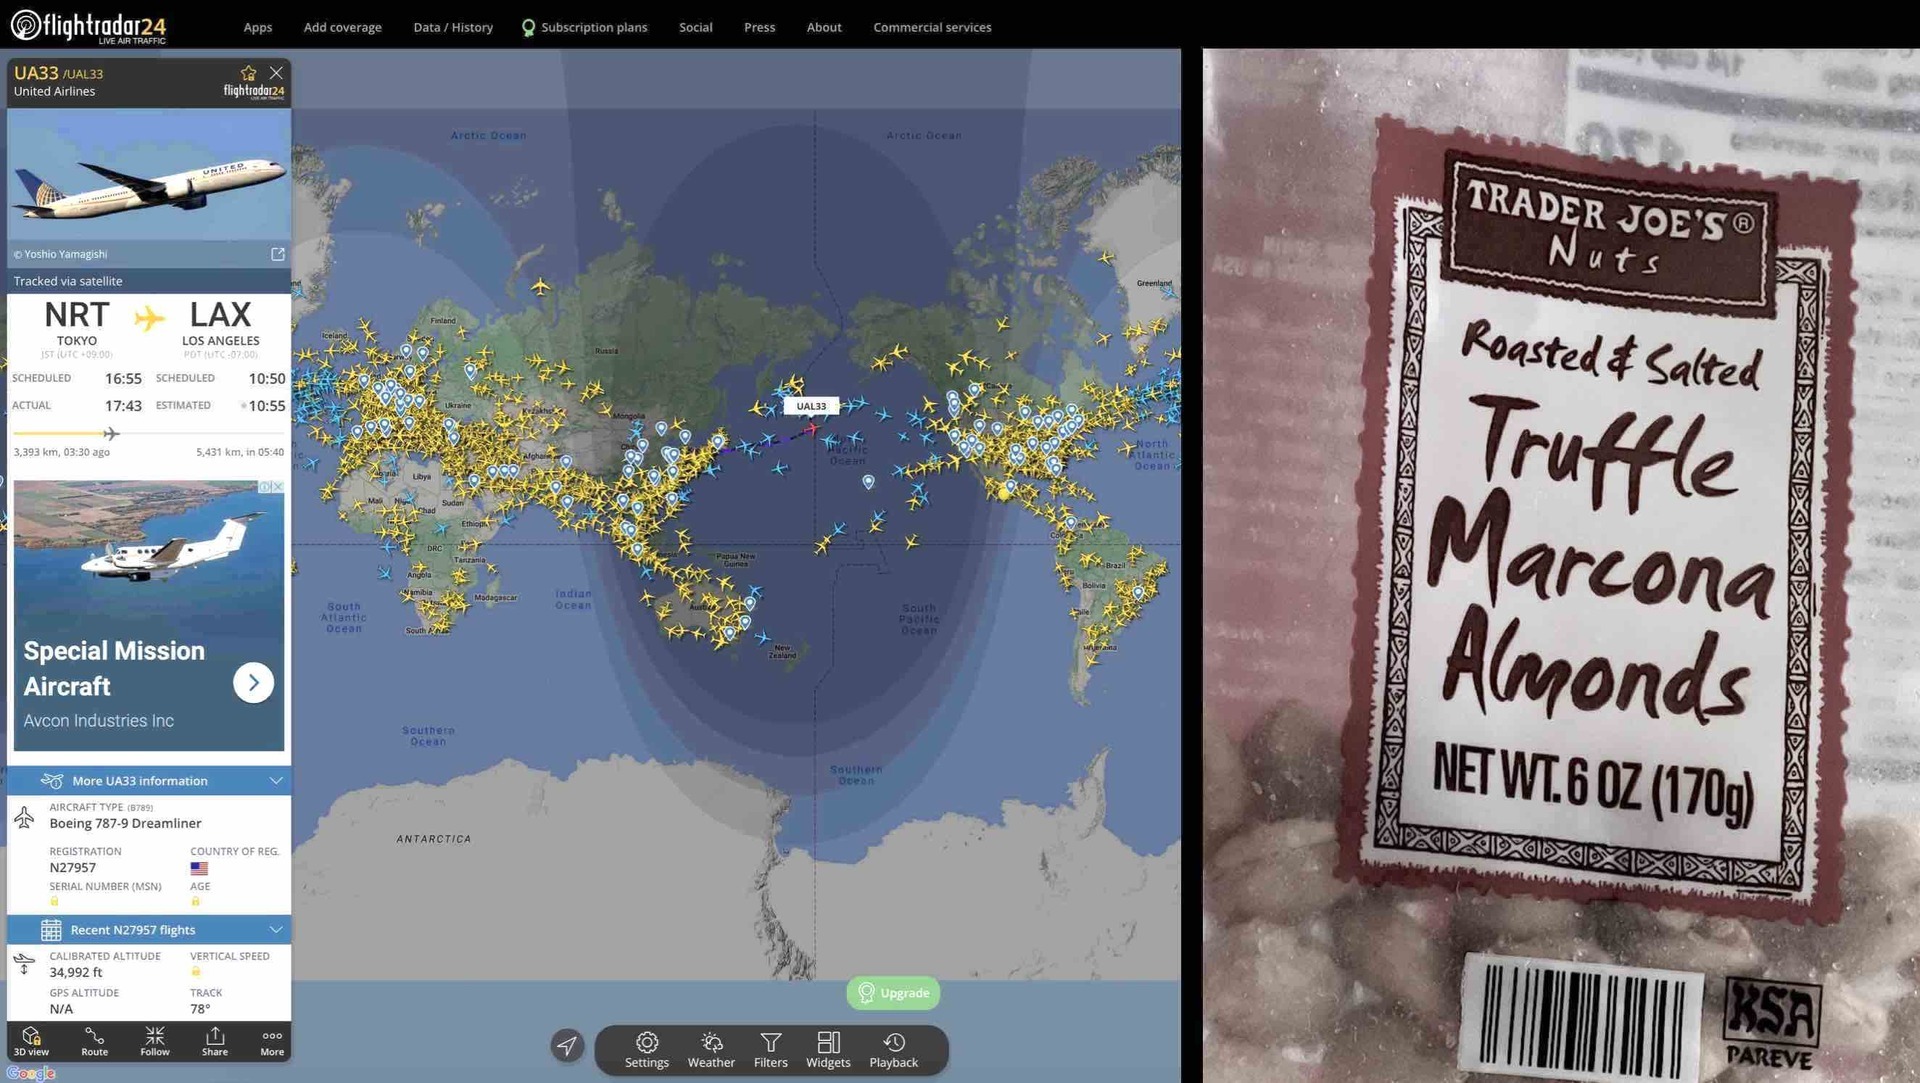
Task: Open Commercial services menu
Action: tap(932, 27)
